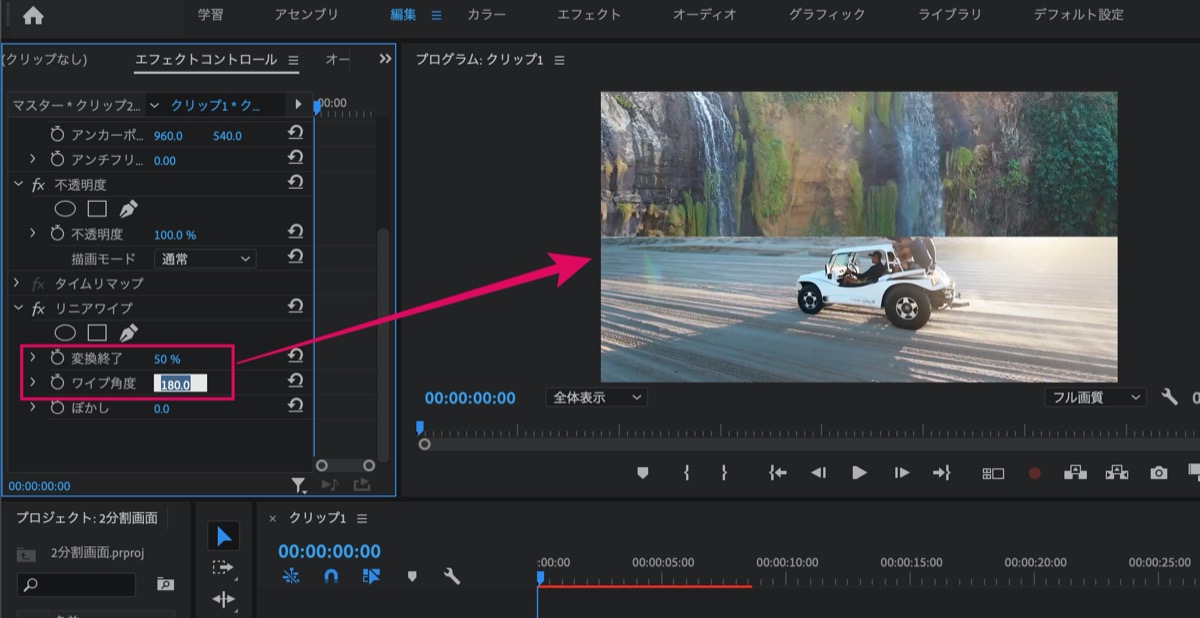Collapse the 不透明度 effect group

[x=18, y=184]
